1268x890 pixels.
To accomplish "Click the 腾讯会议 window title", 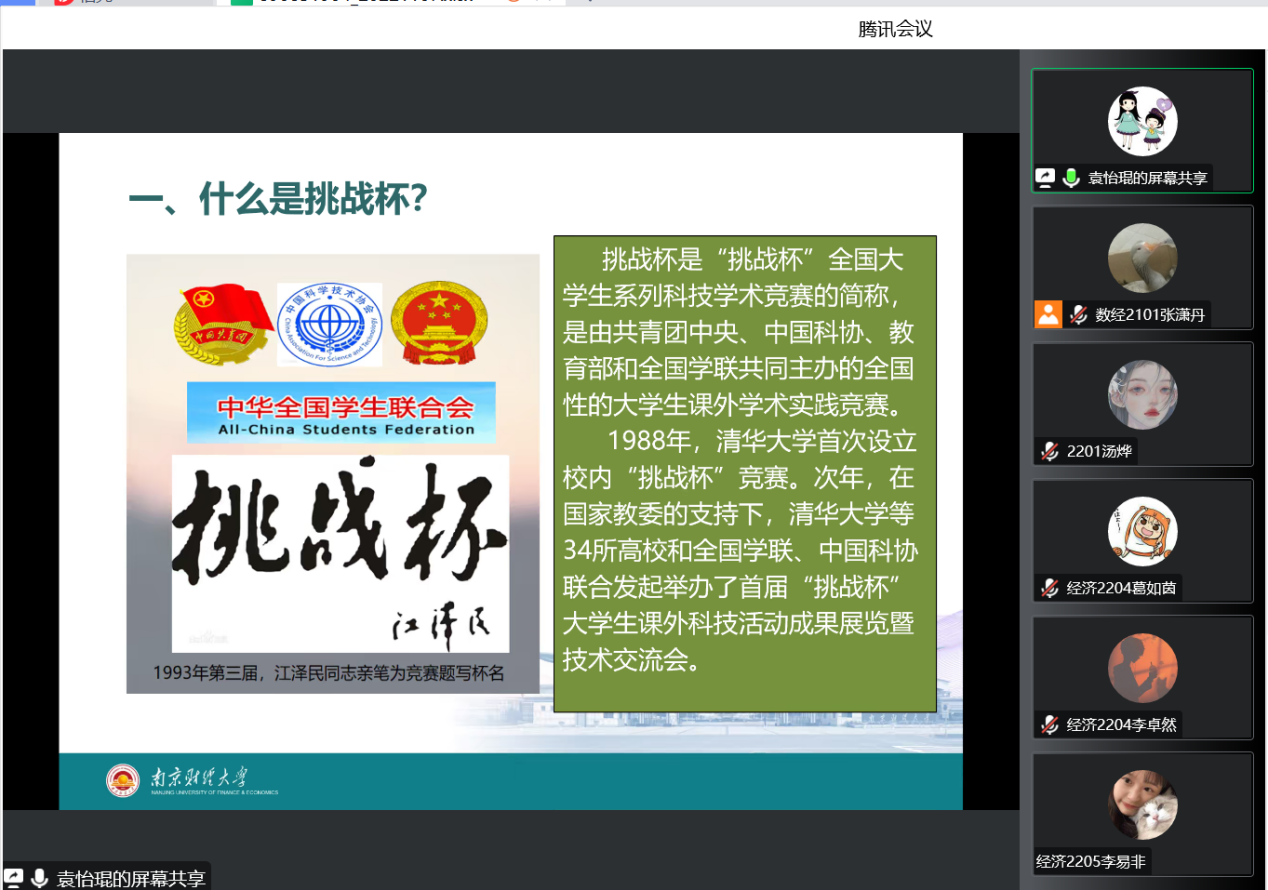I will tap(895, 29).
